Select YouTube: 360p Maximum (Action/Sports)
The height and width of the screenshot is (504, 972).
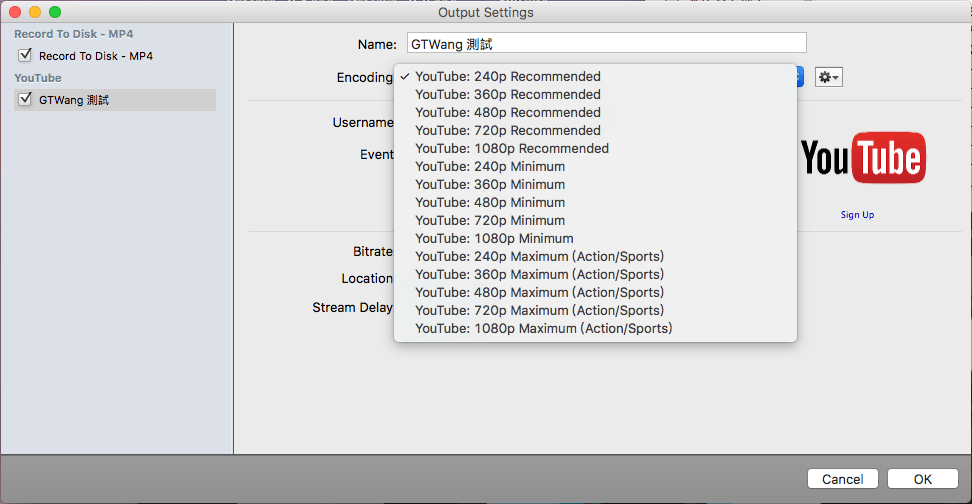coord(539,275)
